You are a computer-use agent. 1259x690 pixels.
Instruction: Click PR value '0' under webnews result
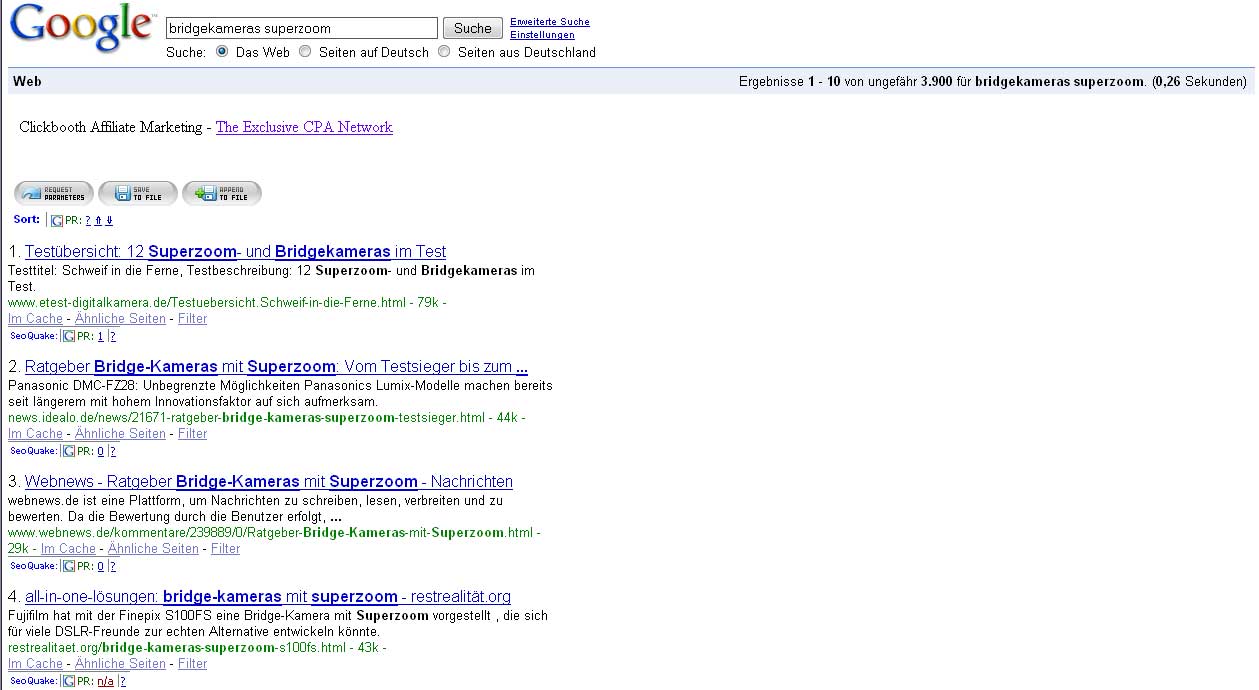pyautogui.click(x=101, y=567)
